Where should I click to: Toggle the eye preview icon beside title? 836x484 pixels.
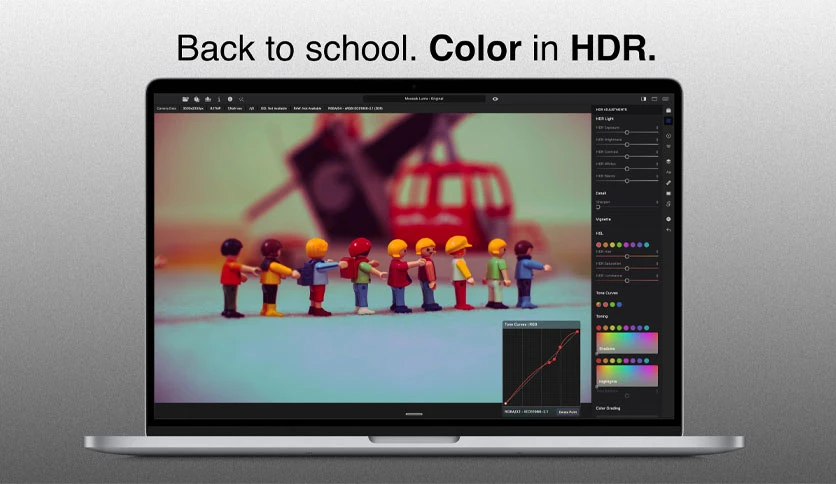[x=495, y=99]
